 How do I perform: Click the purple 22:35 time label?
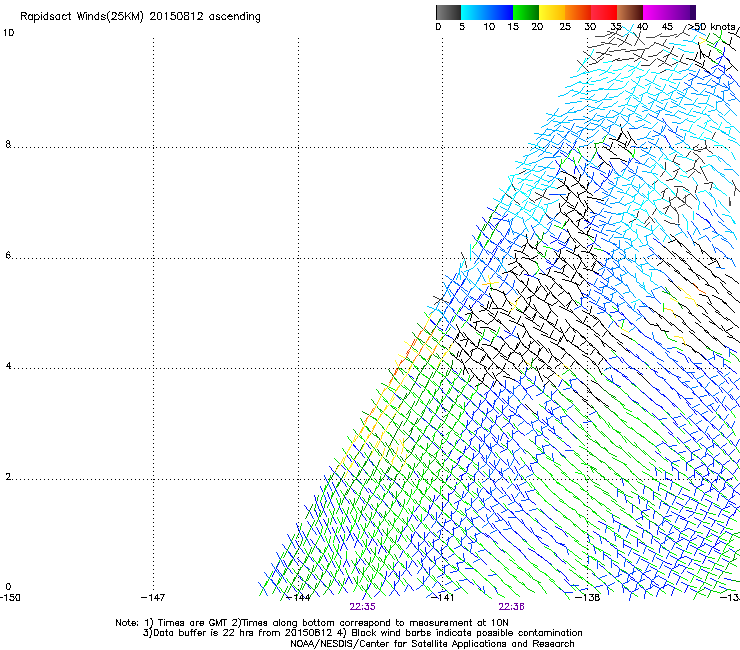pyautogui.click(x=362, y=607)
